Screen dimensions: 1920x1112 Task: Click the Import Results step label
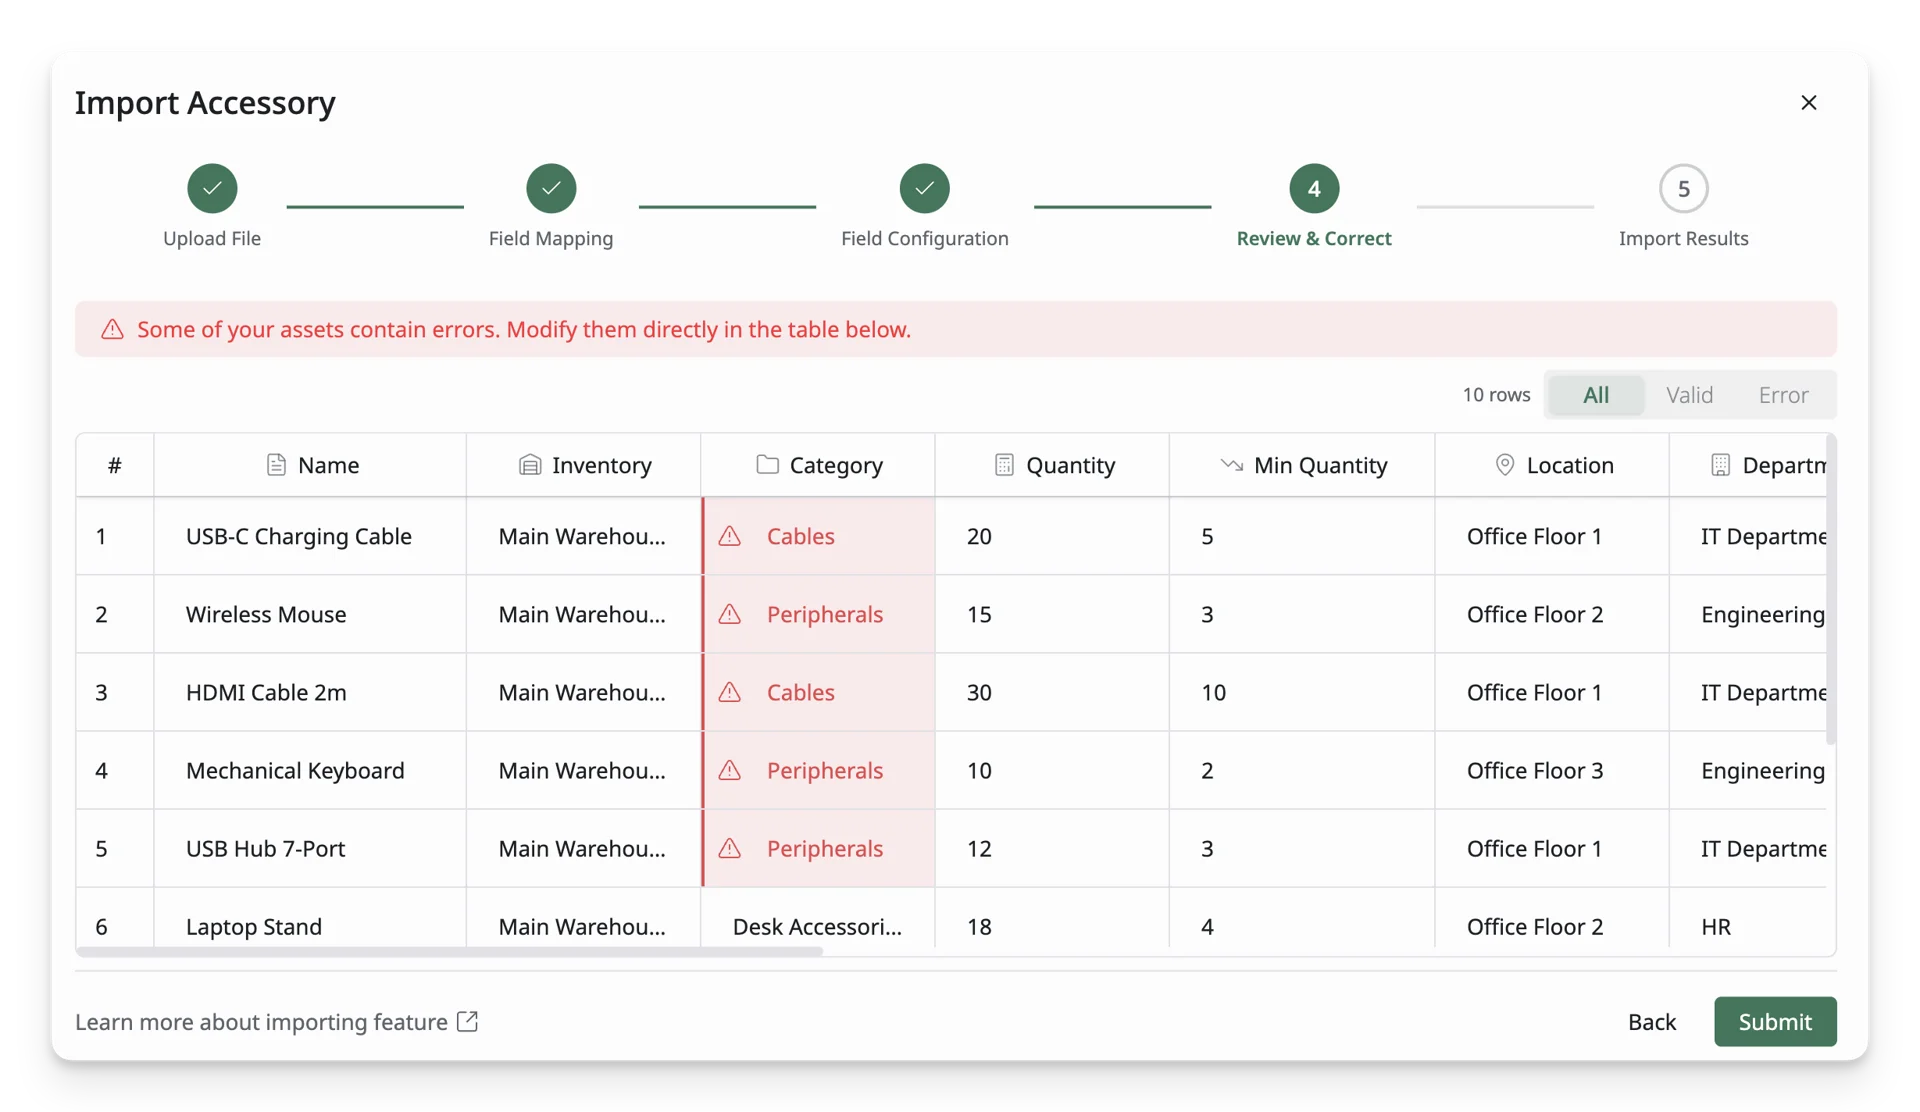[x=1683, y=238]
